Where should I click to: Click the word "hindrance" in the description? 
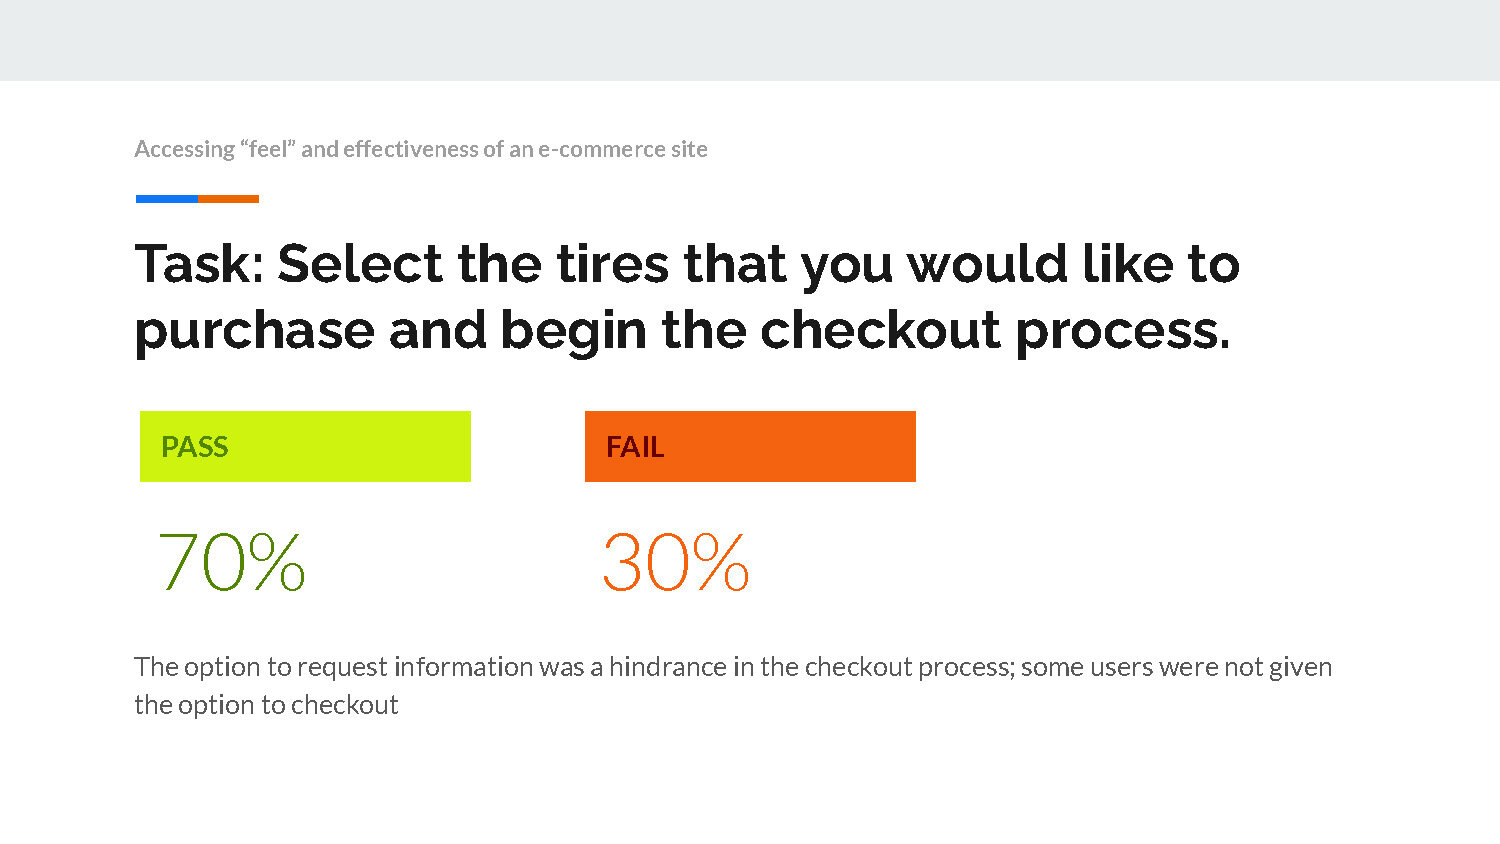(667, 667)
